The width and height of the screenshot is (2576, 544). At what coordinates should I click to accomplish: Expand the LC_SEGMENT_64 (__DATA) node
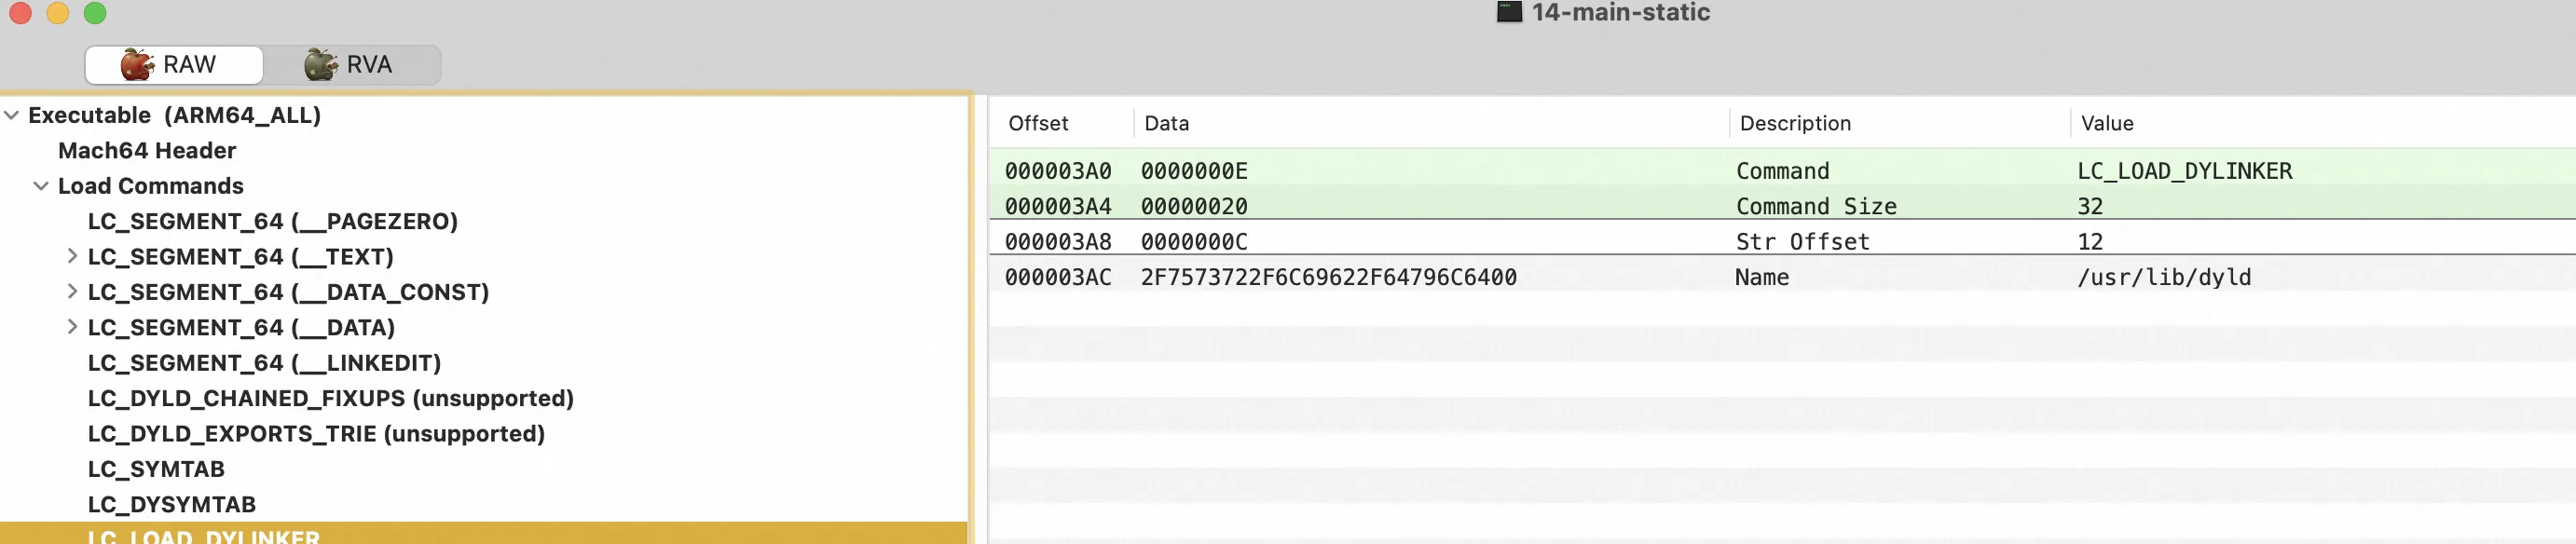[x=72, y=328]
